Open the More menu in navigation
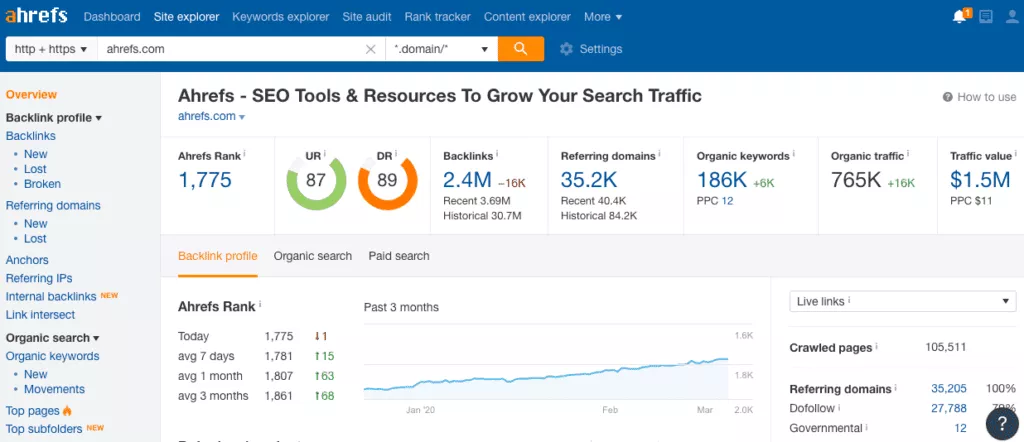 [603, 17]
